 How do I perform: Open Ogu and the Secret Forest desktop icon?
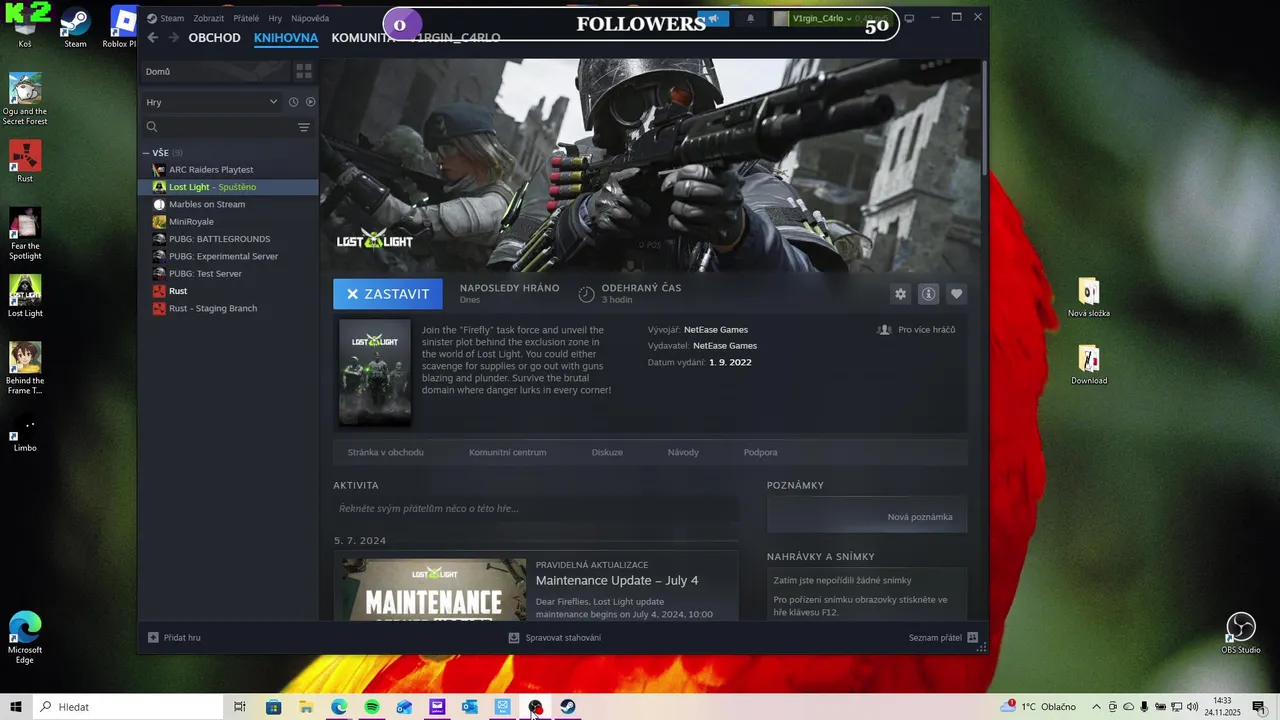(25, 99)
